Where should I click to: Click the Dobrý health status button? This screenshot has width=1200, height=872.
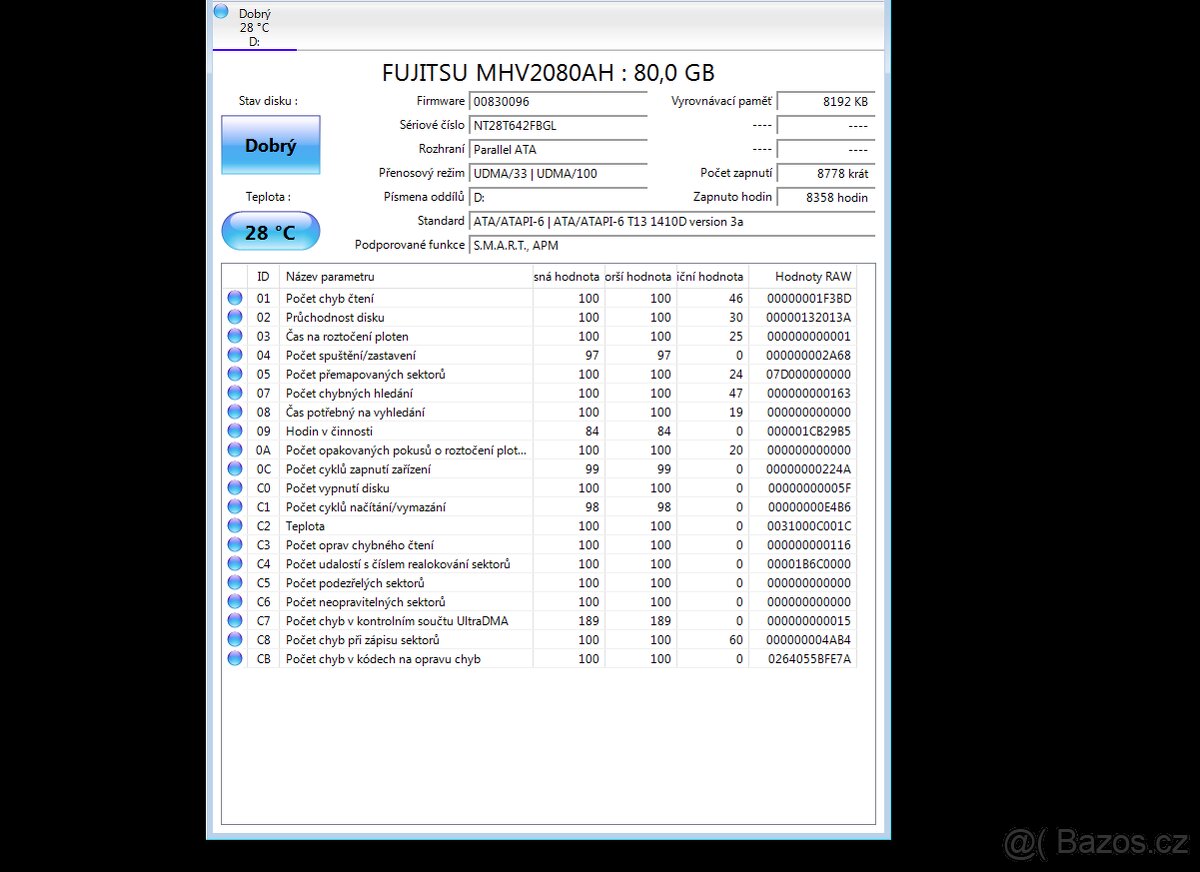pos(271,145)
